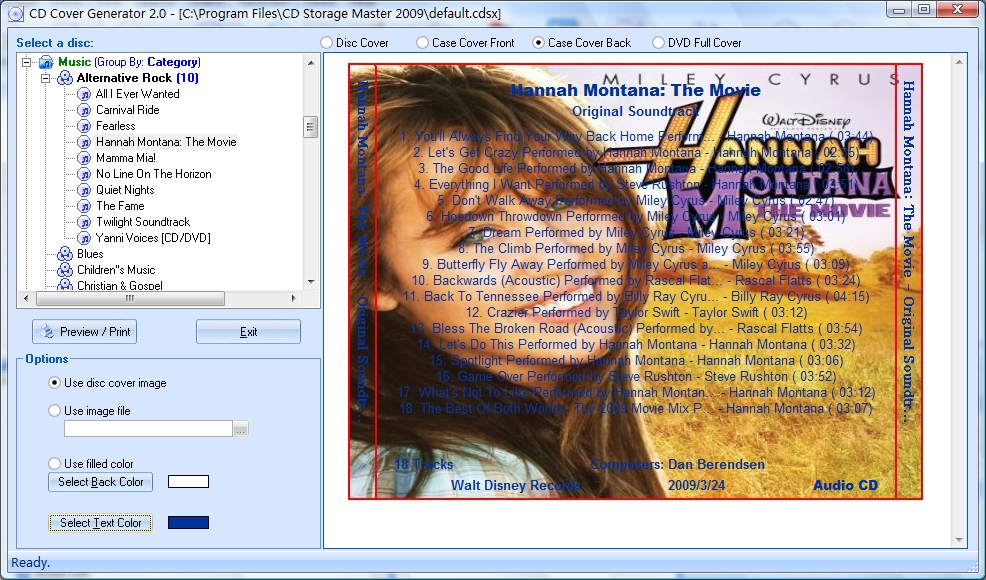
Task: Select the Twilight Soundtrack disc
Action: [x=143, y=222]
